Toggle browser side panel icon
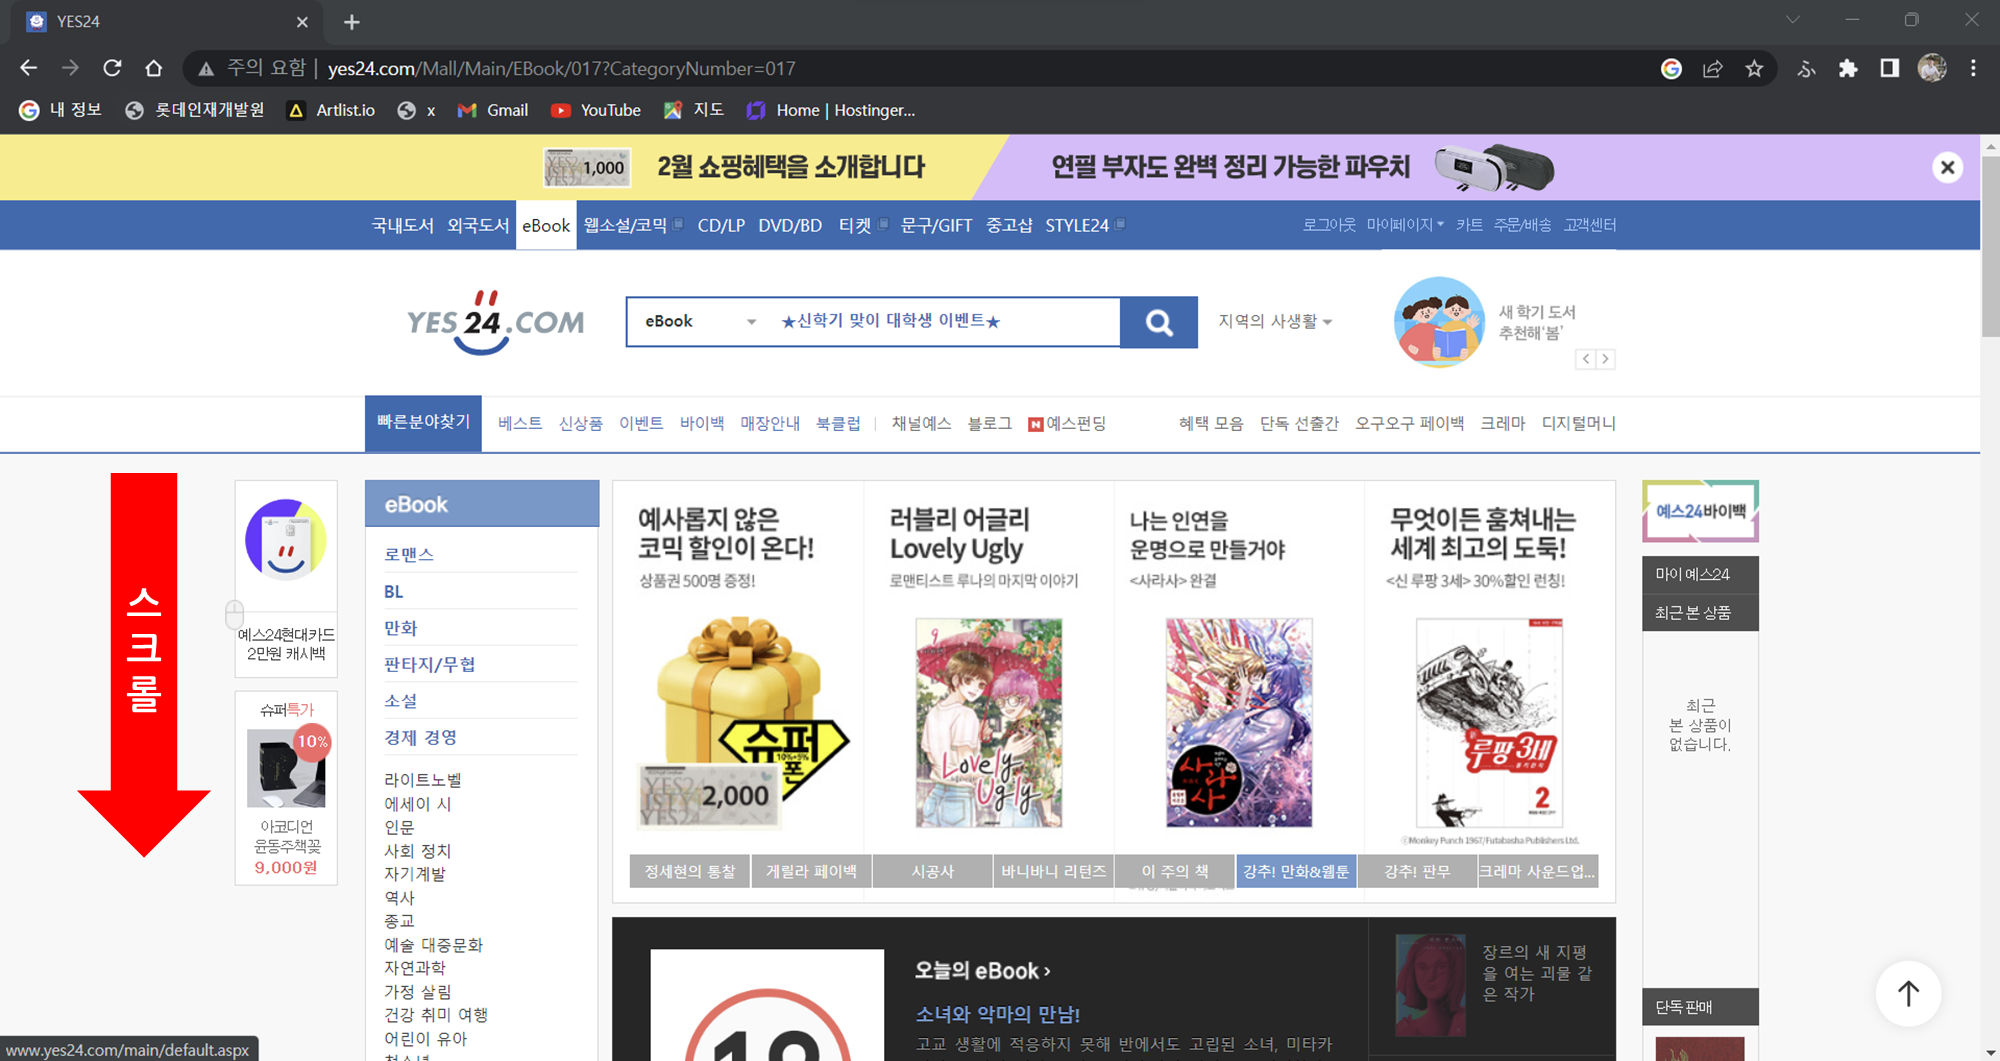The width and height of the screenshot is (2000, 1061). (1889, 68)
